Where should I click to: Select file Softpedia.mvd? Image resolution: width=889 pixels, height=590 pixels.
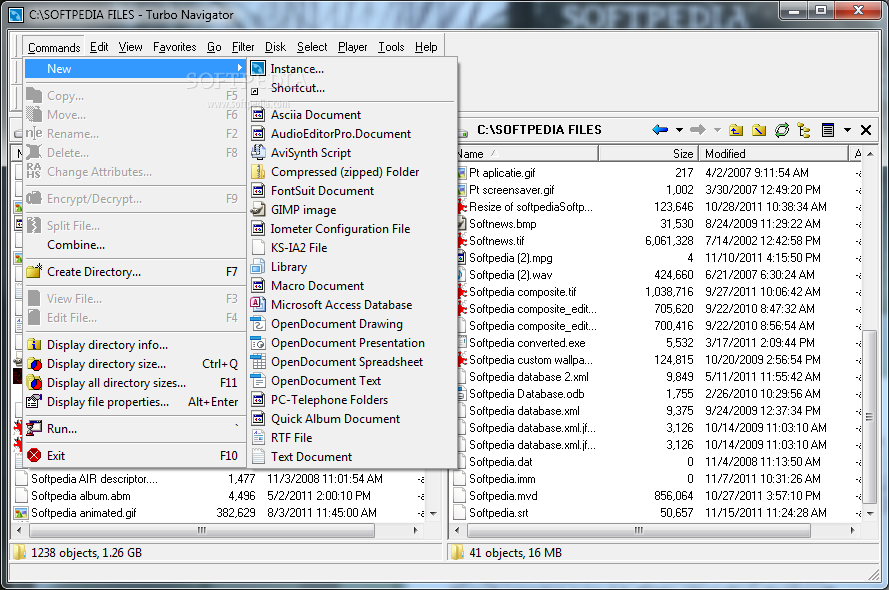tap(503, 496)
